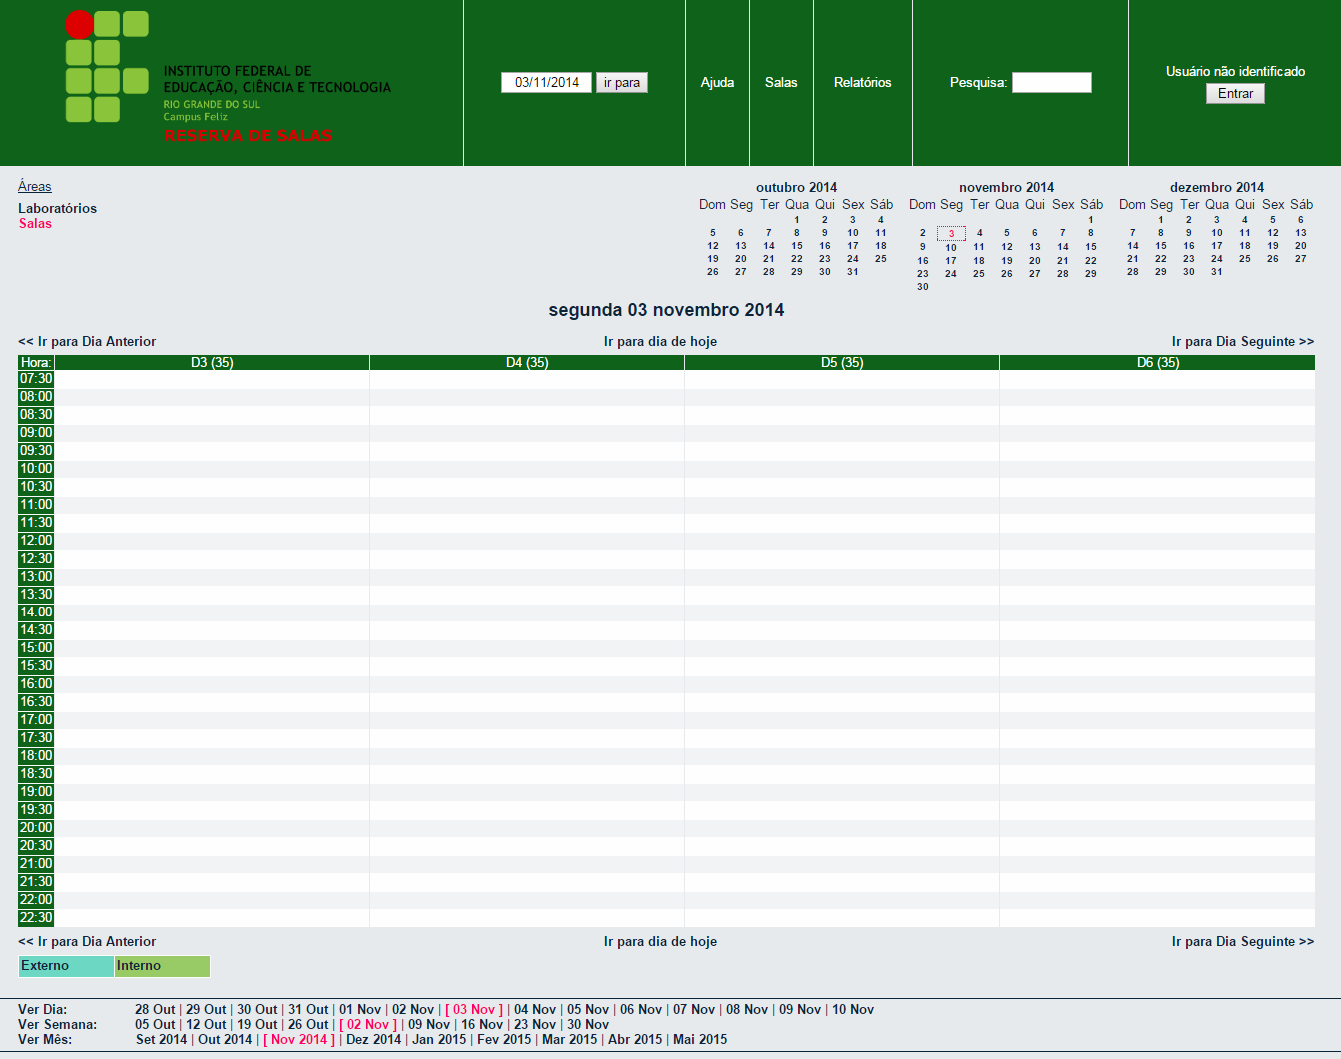
Task: View month Nov 2014 in Ver Mês
Action: [x=299, y=1040]
